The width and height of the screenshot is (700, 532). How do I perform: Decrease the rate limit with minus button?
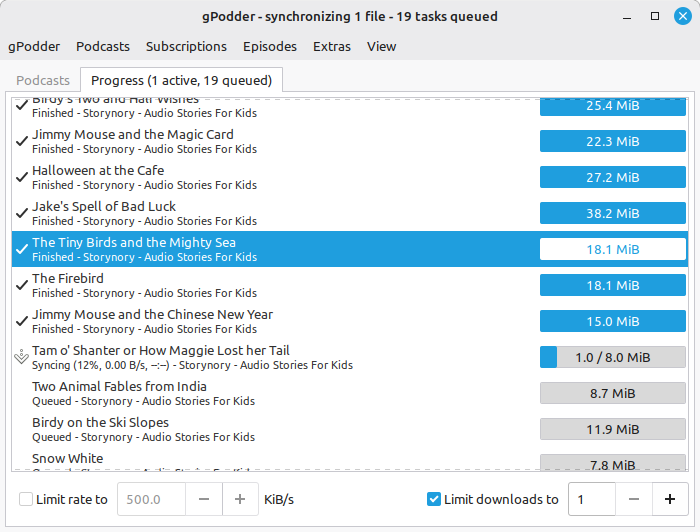(203, 499)
